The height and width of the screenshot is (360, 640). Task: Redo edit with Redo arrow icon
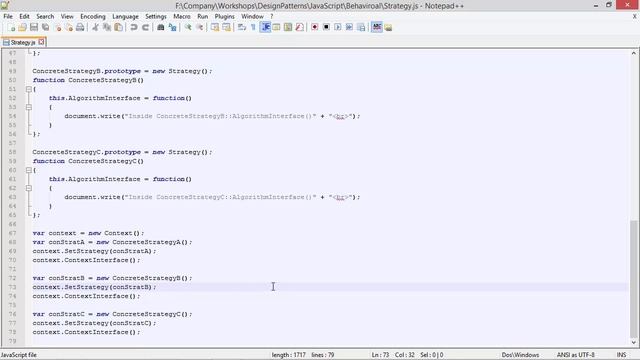(x=145, y=27)
